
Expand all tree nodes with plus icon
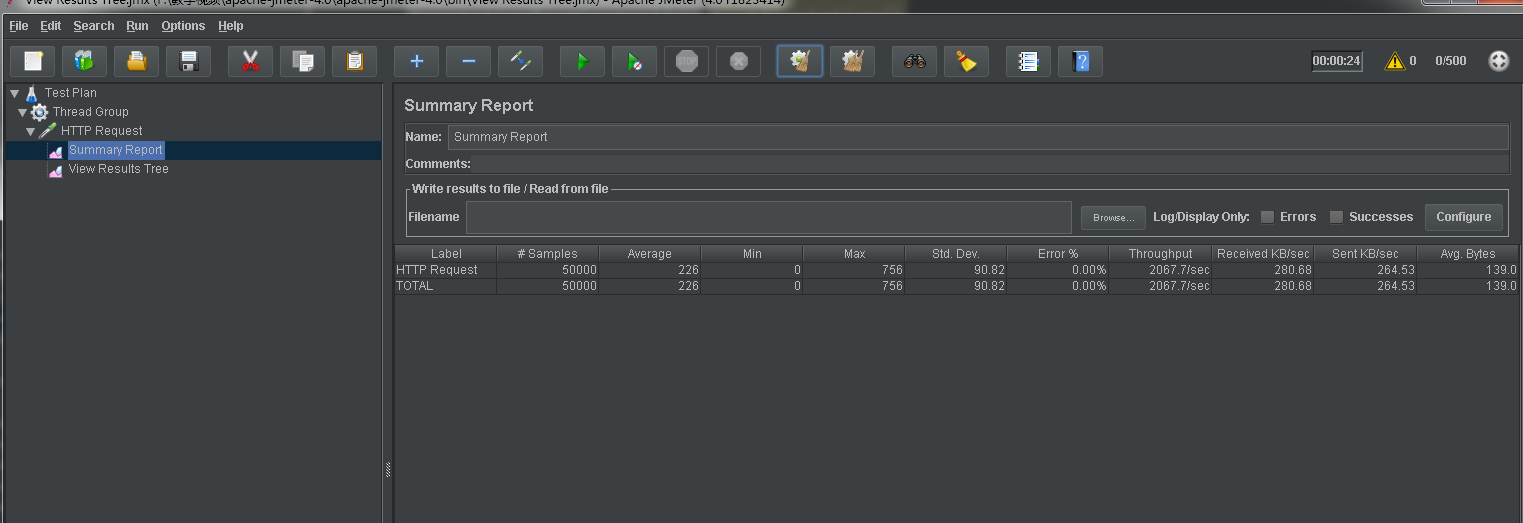tap(416, 62)
